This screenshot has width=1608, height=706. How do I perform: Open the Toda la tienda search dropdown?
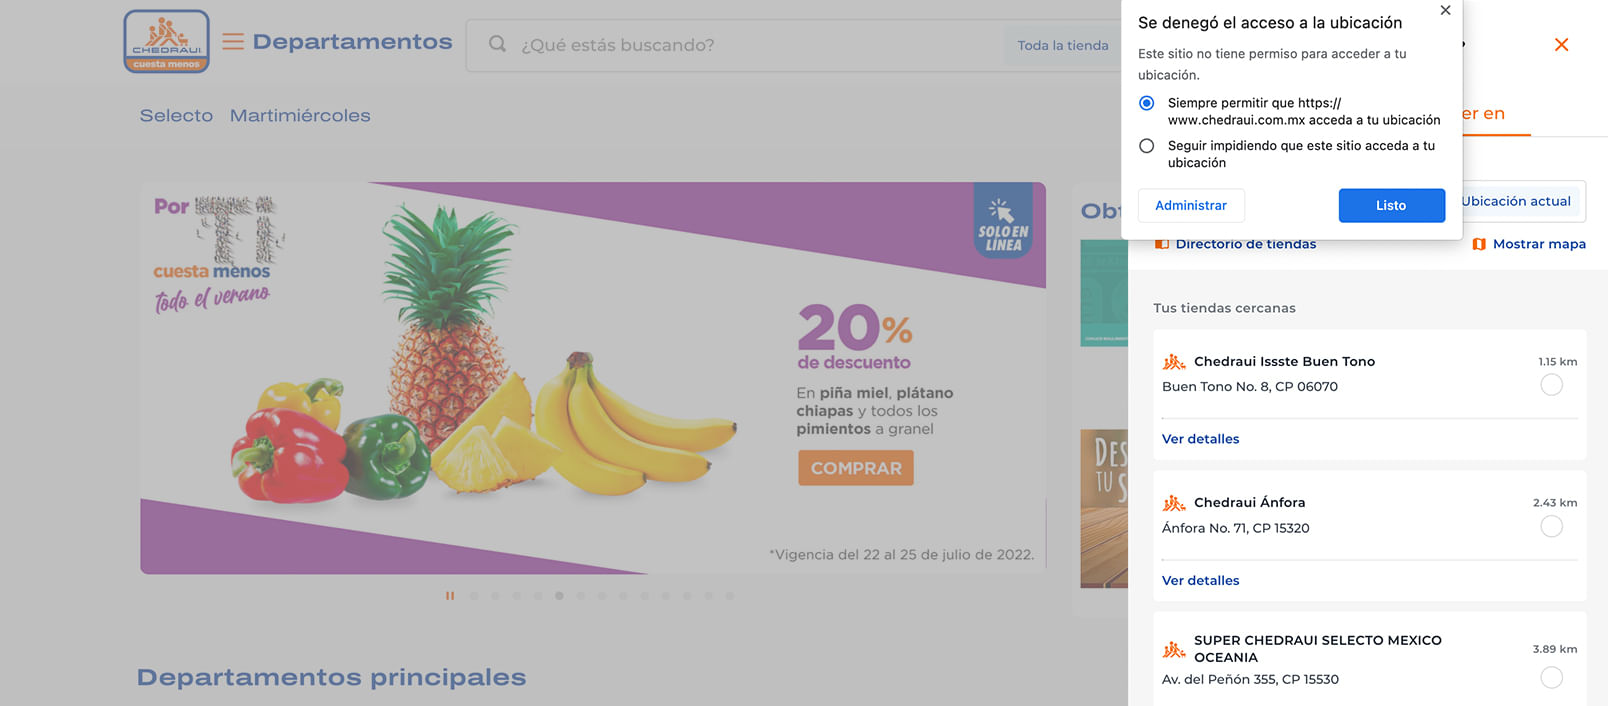tap(1062, 45)
